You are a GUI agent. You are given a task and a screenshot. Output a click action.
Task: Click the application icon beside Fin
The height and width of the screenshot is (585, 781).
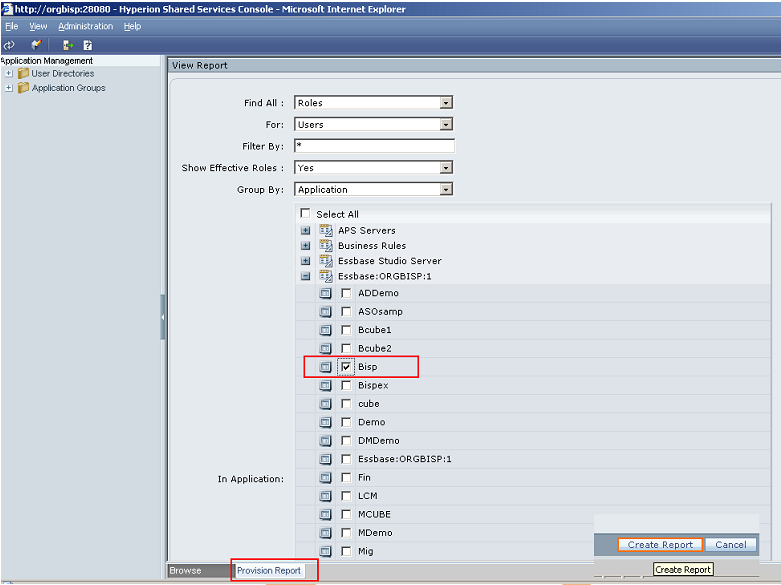point(325,477)
